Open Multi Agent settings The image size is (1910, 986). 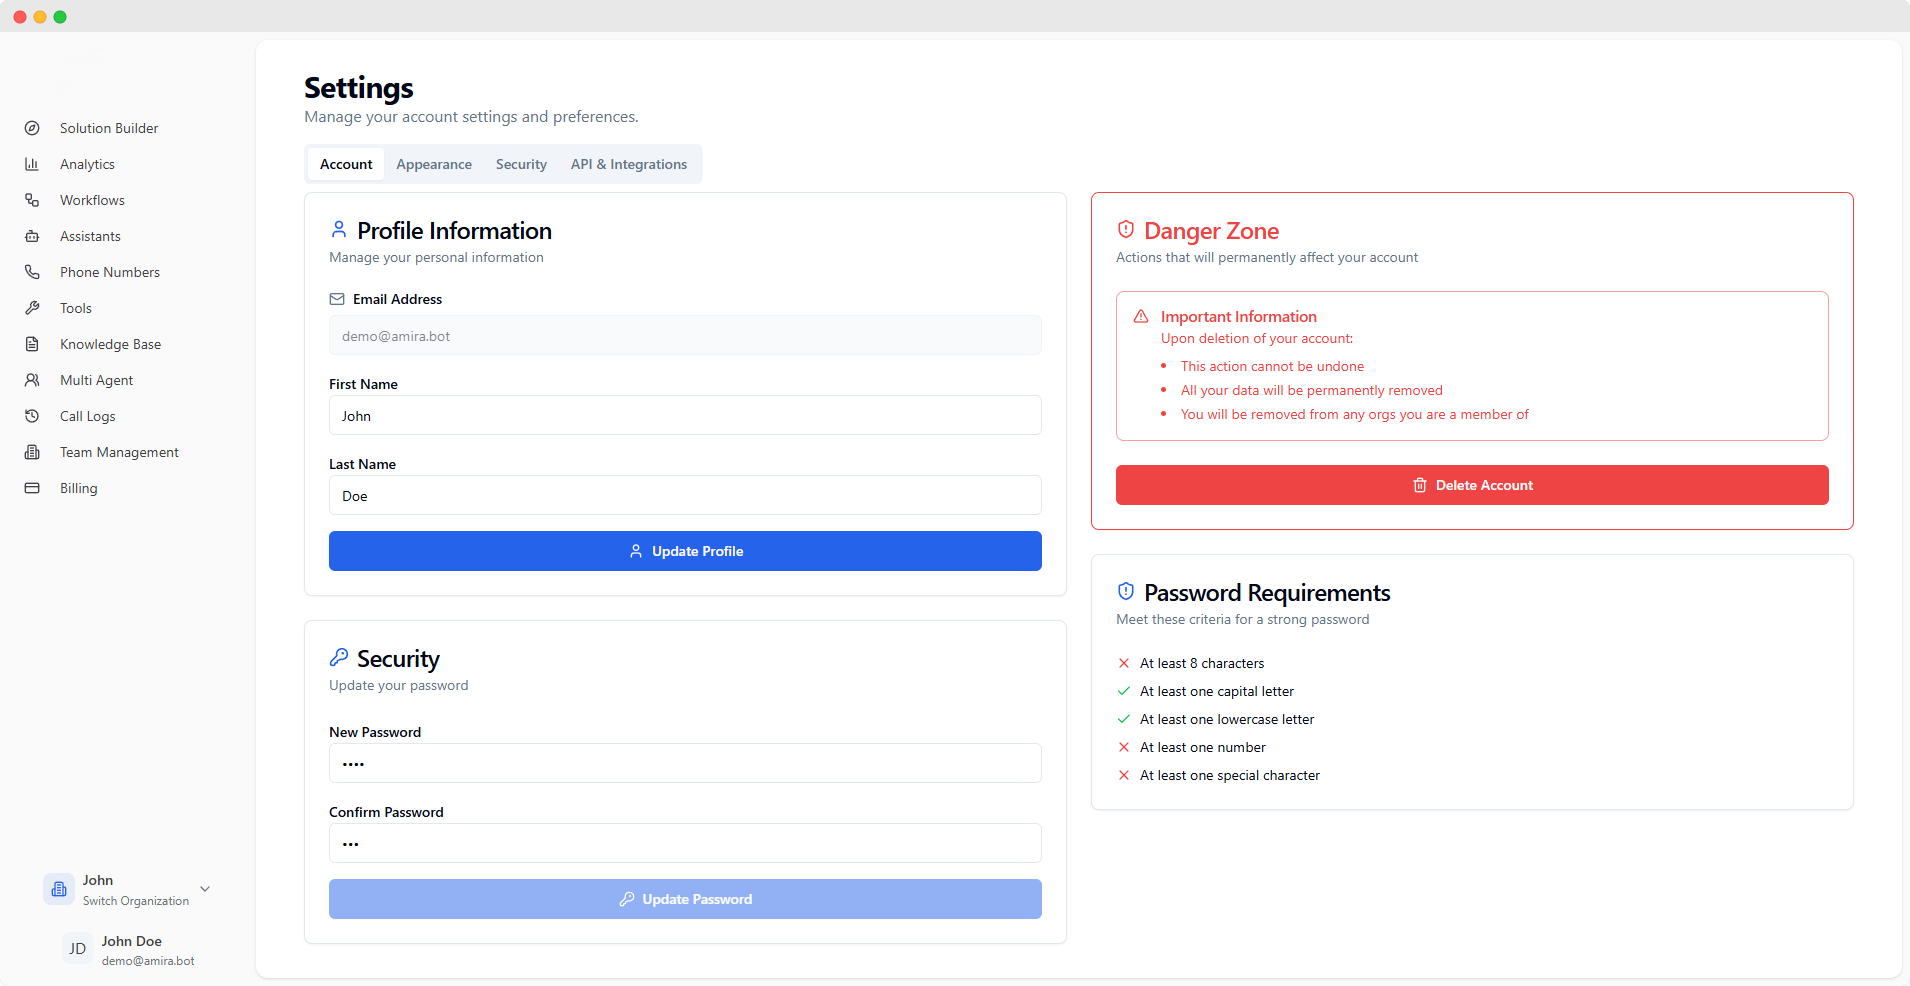pos(96,379)
